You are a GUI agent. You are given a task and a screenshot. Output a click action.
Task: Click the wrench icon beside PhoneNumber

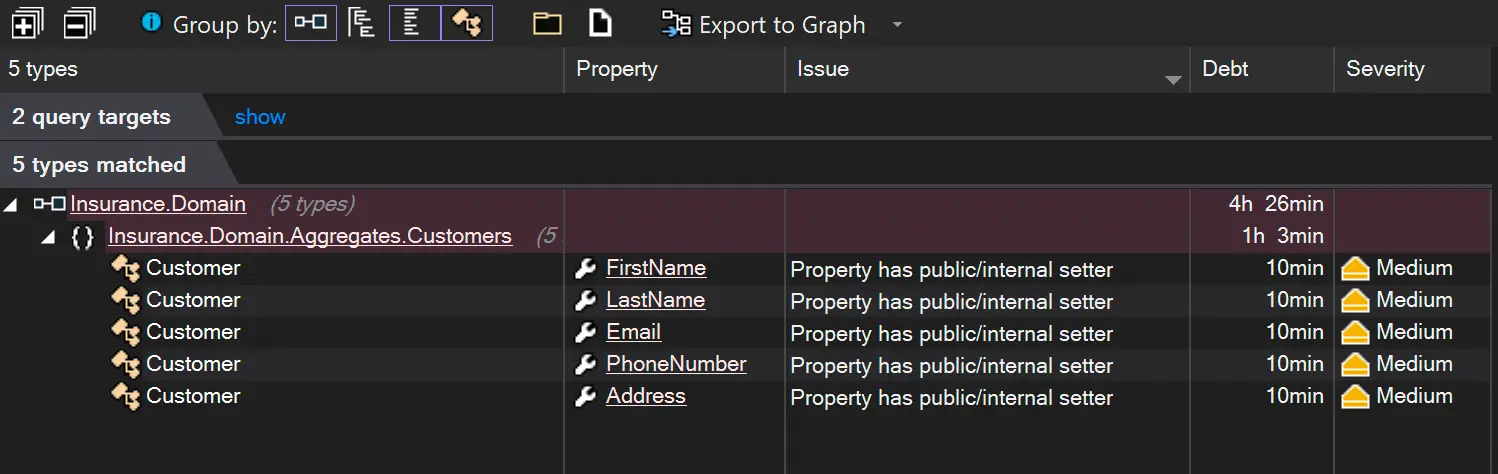coord(586,365)
